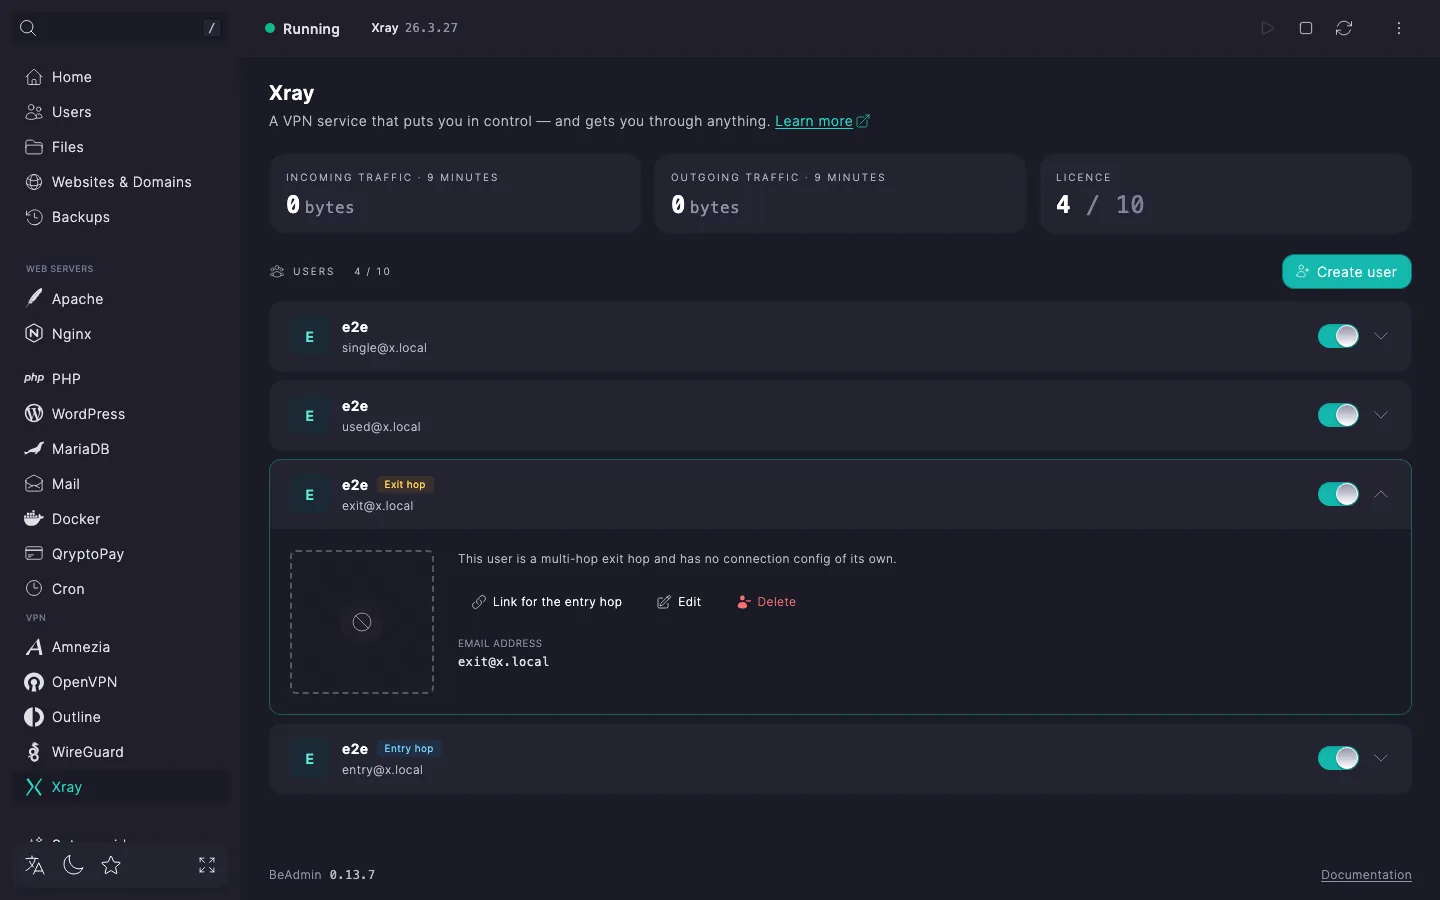
Task: Click the search magnifier icon
Action: pos(28,28)
